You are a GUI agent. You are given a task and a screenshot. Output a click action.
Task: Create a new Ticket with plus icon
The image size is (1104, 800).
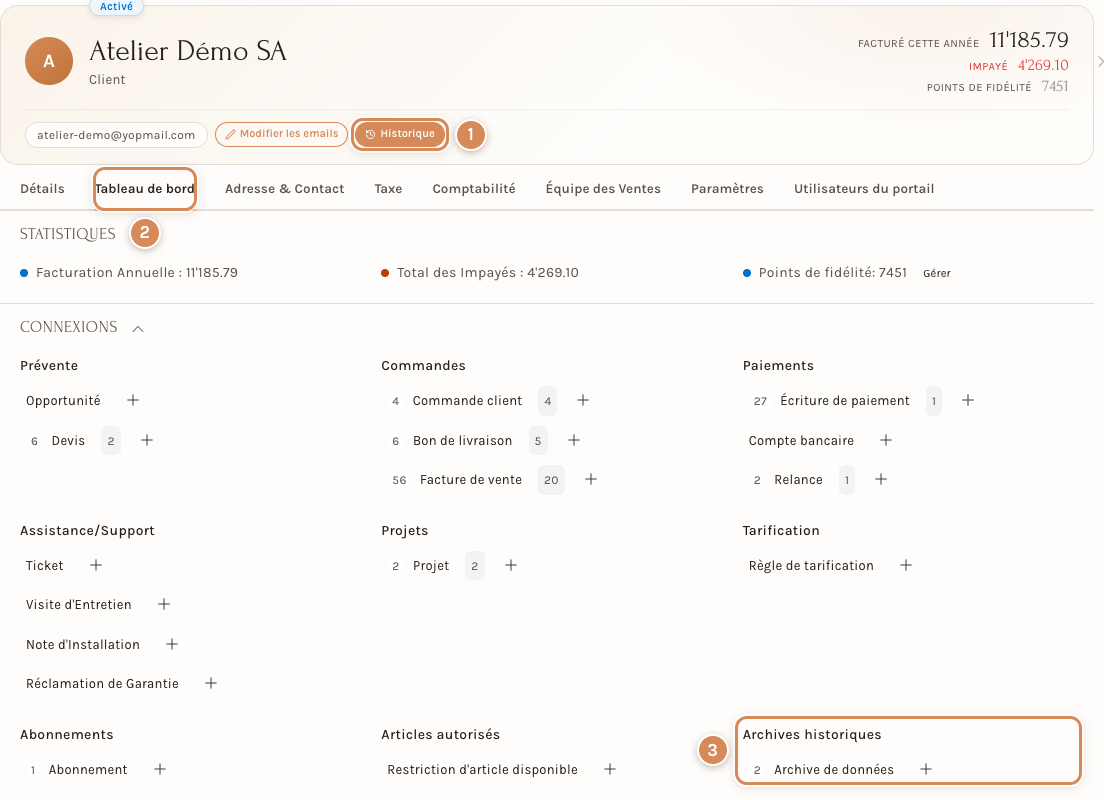pyautogui.click(x=96, y=565)
